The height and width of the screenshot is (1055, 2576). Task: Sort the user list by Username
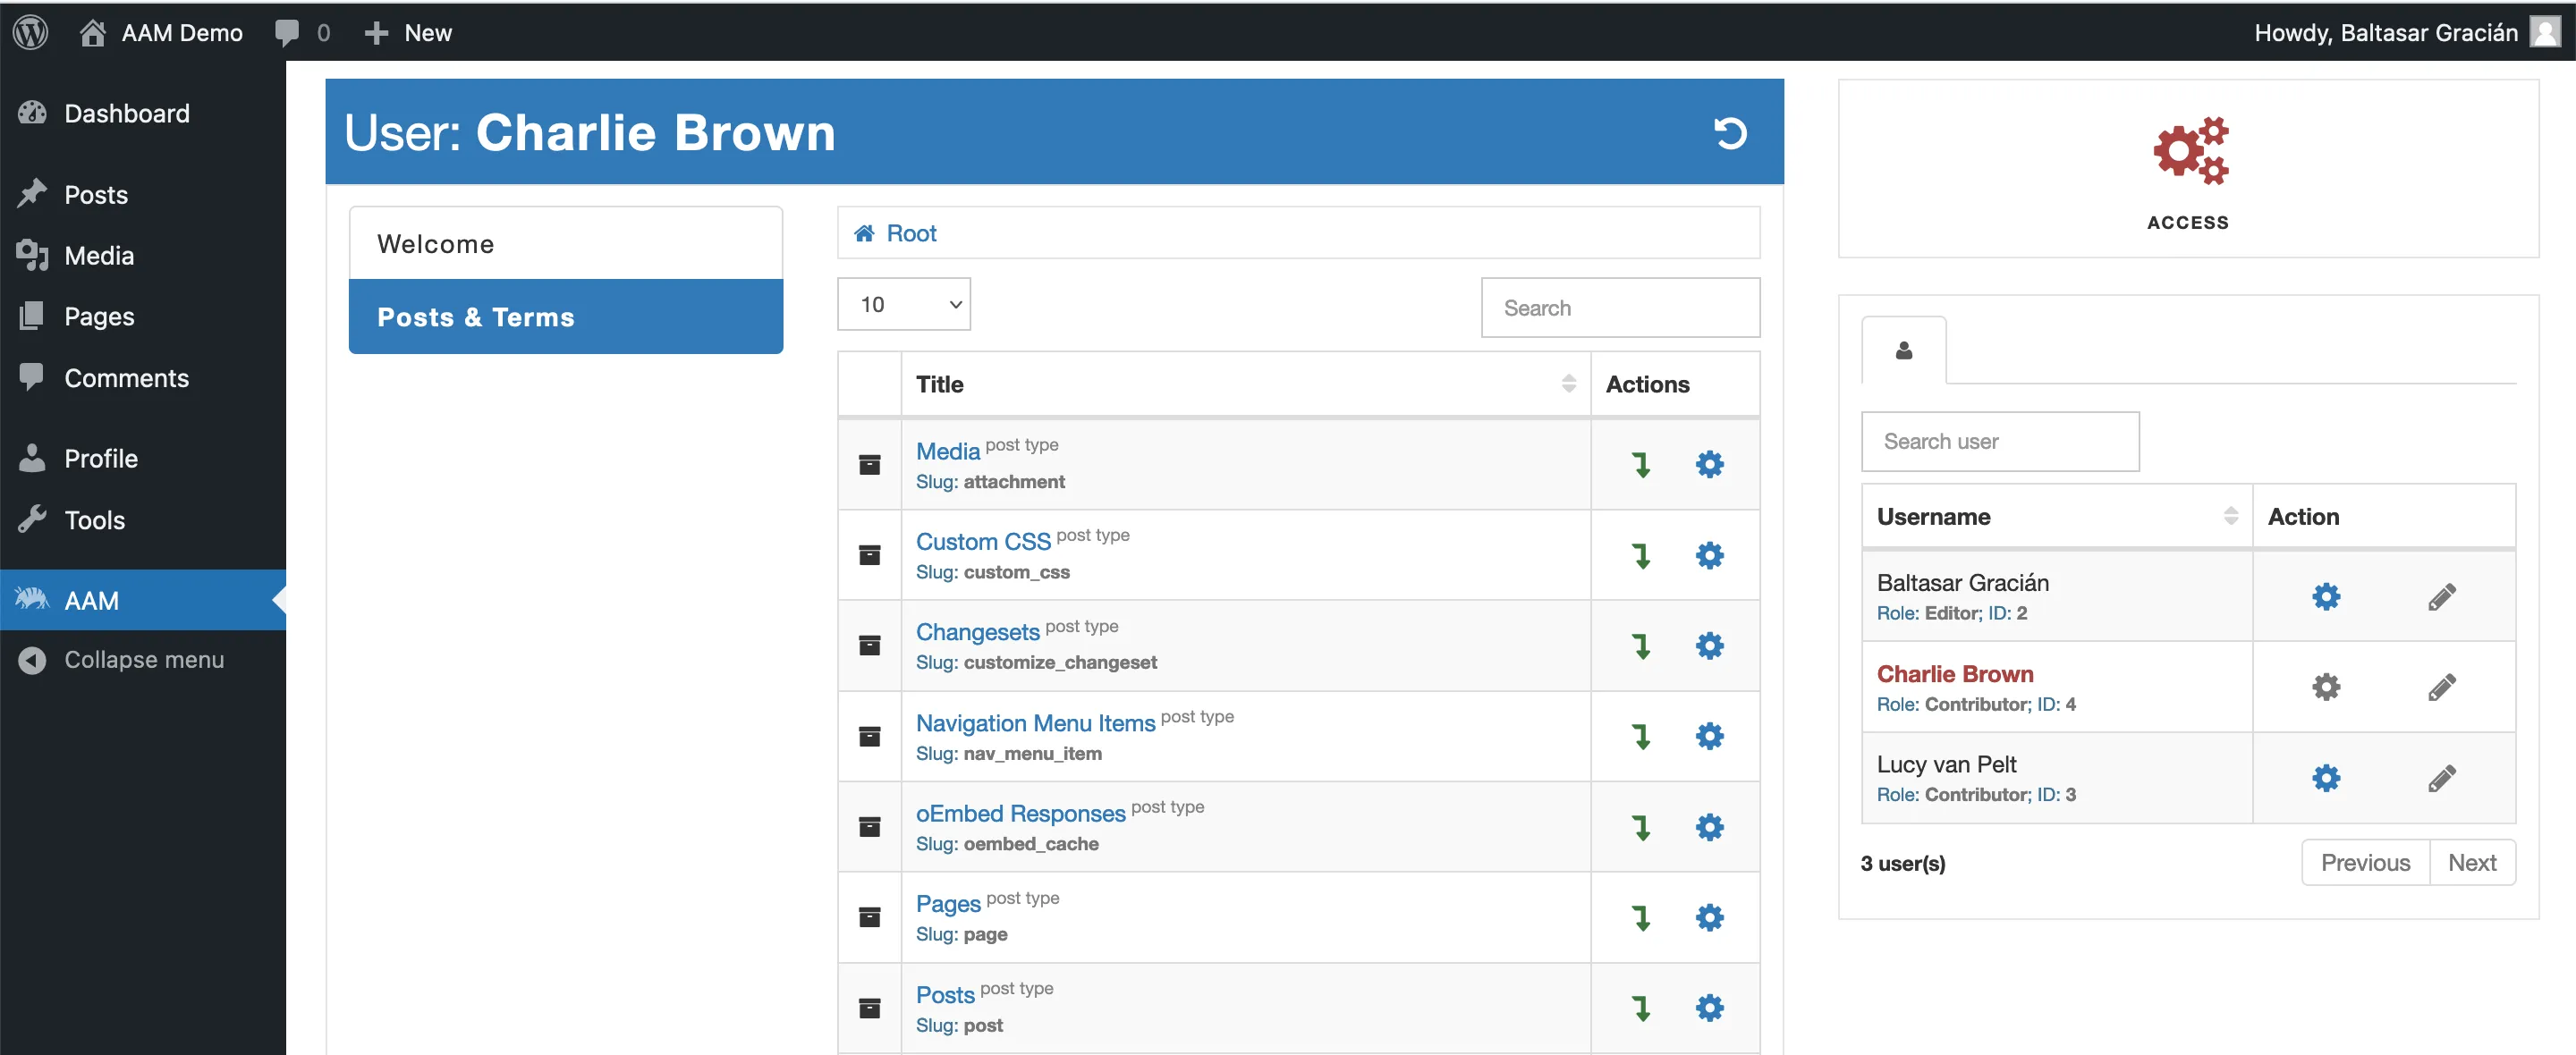[2056, 517]
